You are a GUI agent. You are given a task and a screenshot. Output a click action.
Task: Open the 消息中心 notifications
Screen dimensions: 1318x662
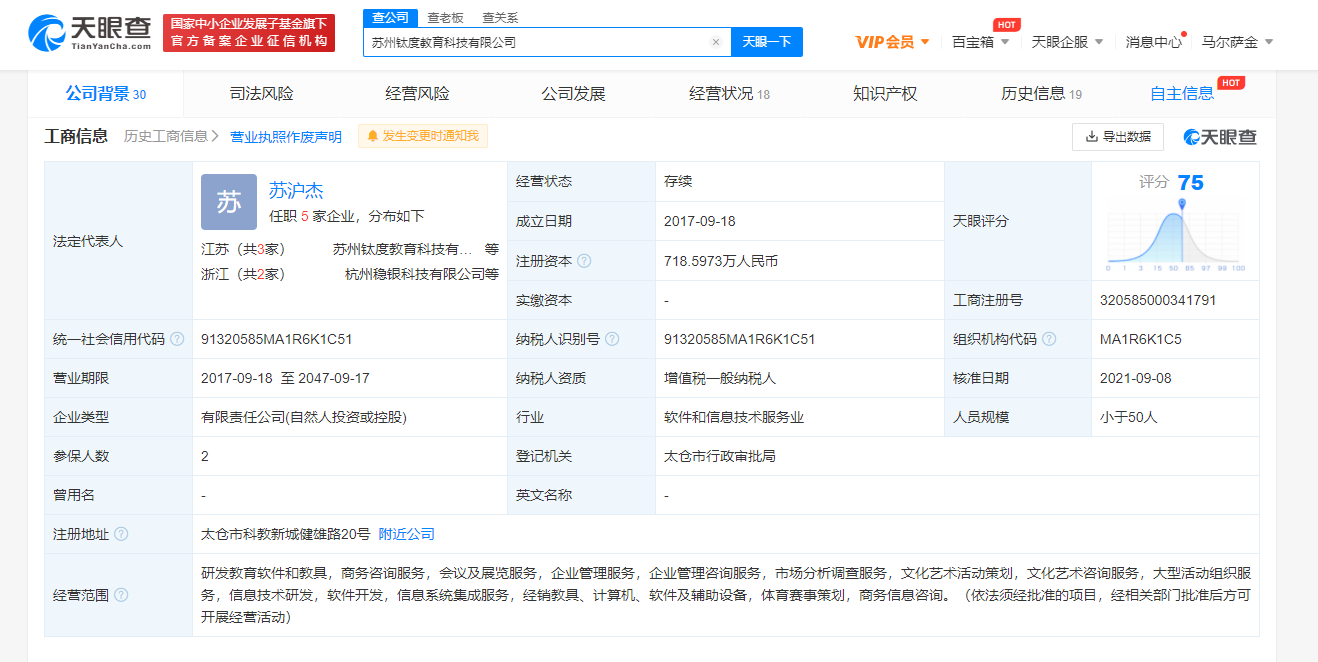click(1153, 42)
